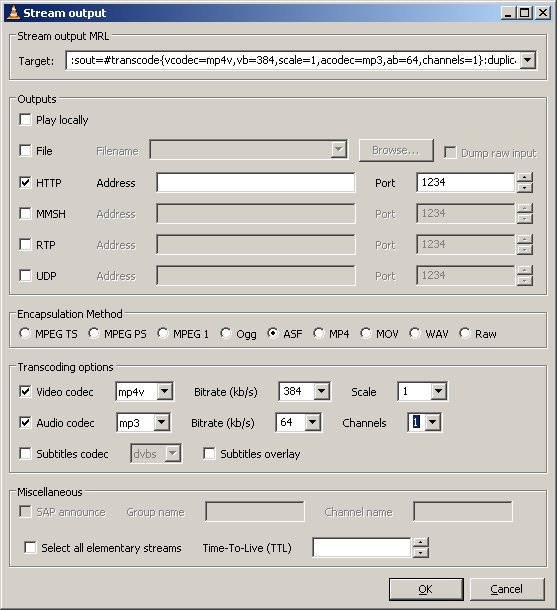
Task: Dismiss dialog with Cancel button
Action: coord(507,589)
